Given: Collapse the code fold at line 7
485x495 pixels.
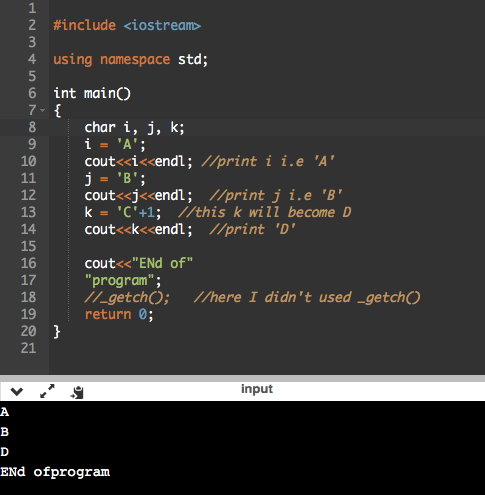Looking at the screenshot, I should tap(42, 110).
